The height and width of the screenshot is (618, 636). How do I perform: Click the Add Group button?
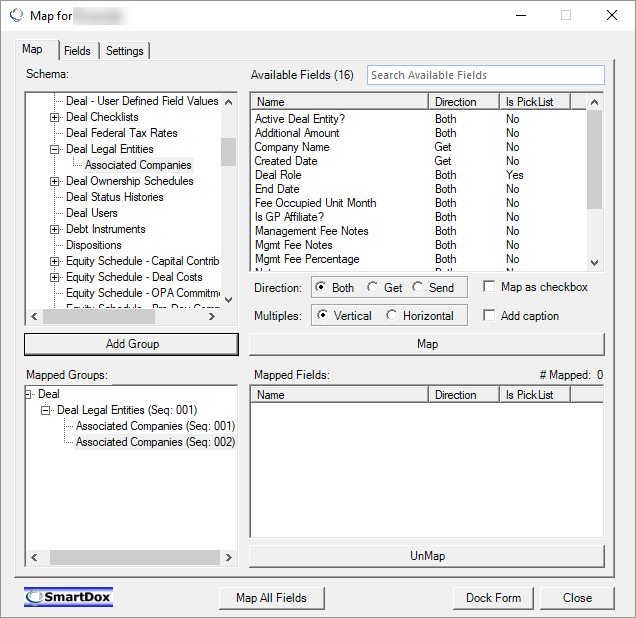[x=131, y=344]
